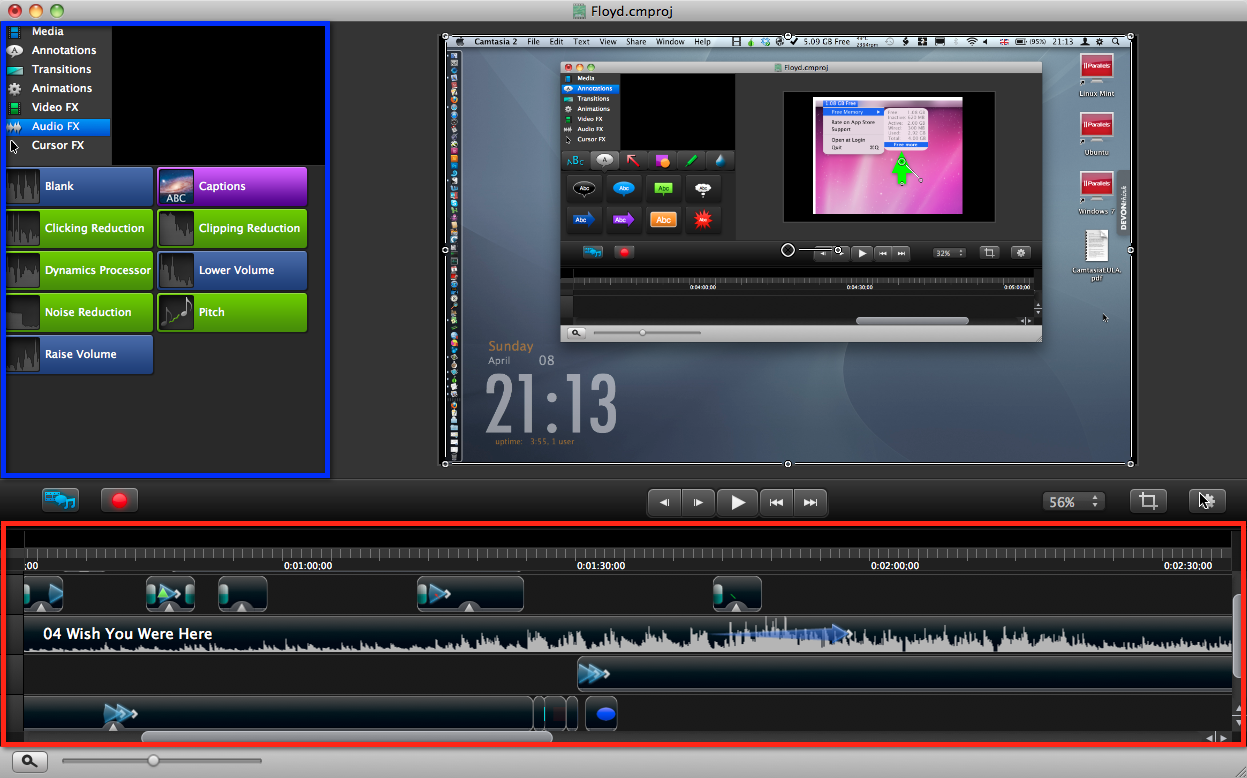Screen dimensions: 1247x778
Task: Jump to previous clip with rewind button
Action: click(776, 502)
